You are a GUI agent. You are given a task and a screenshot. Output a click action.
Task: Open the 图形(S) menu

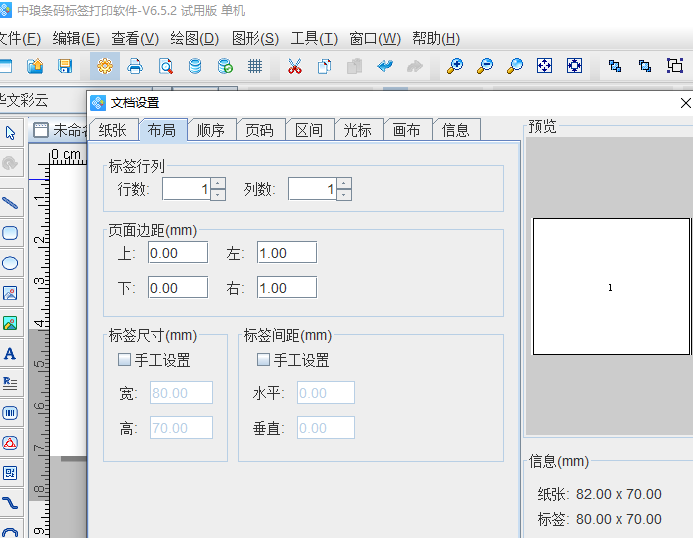tap(255, 39)
